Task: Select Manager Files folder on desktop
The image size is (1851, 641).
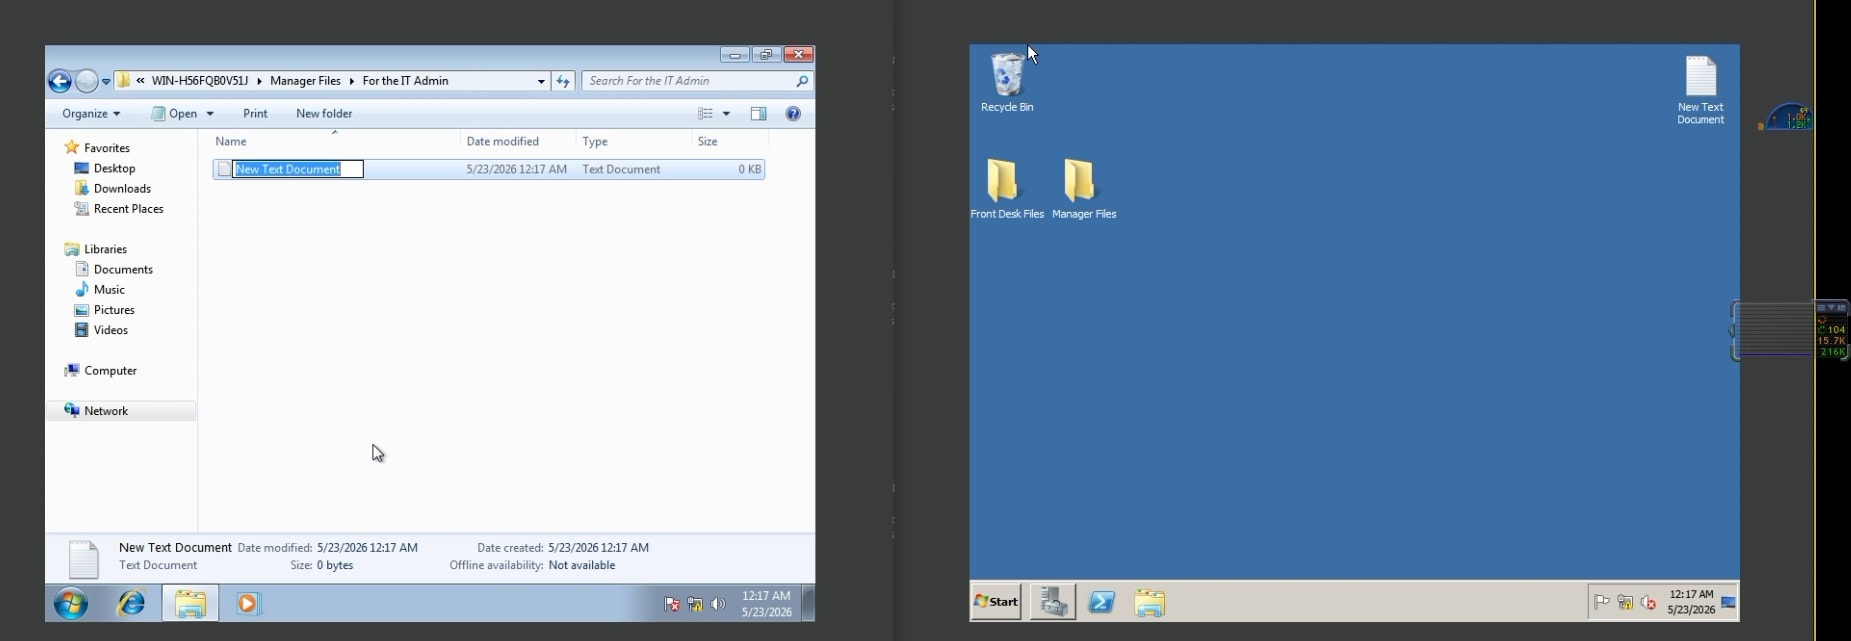Action: (x=1084, y=188)
